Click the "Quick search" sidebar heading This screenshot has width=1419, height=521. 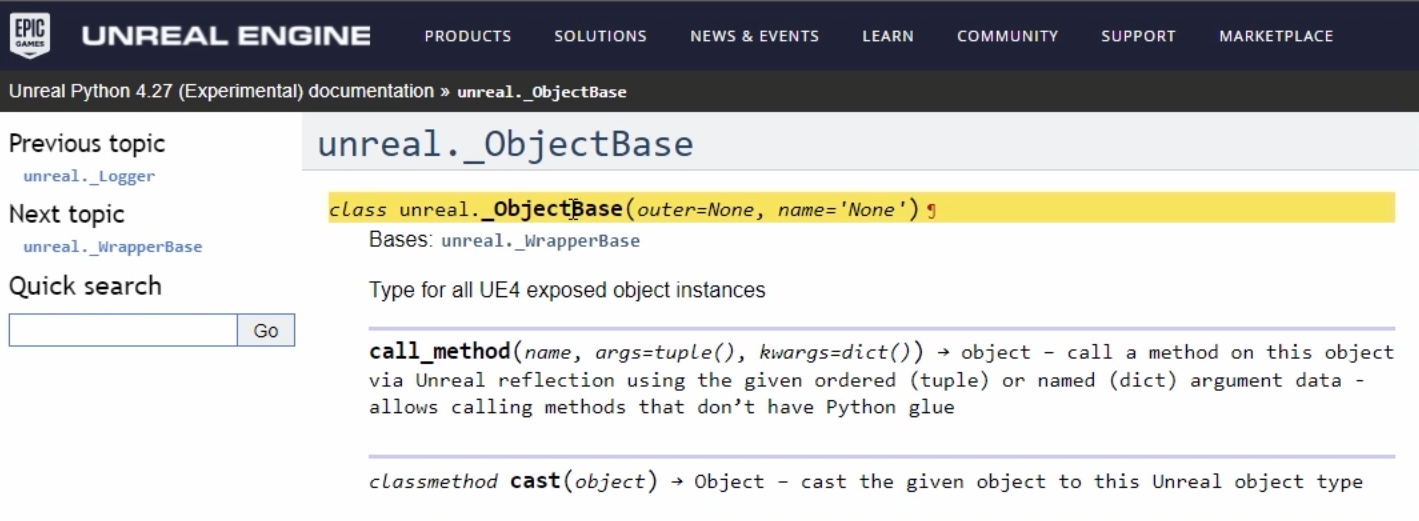[85, 286]
